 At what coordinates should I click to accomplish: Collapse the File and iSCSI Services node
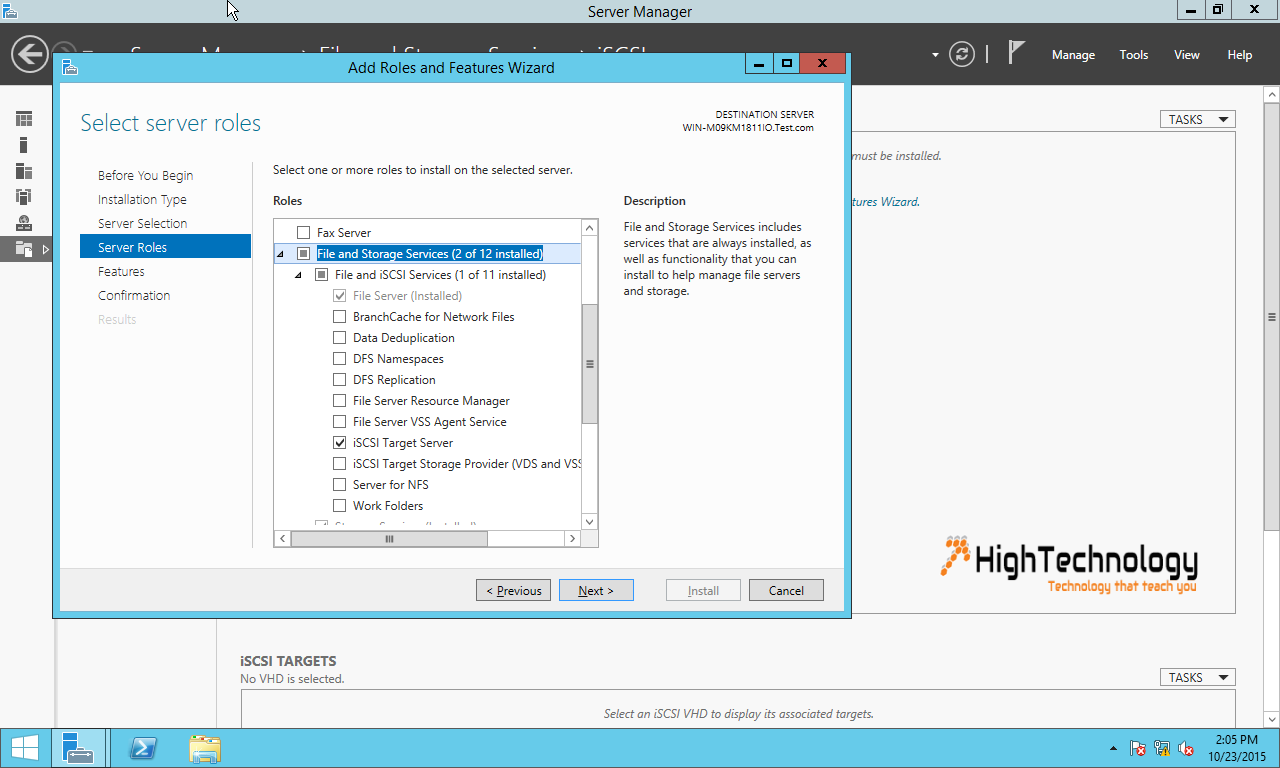299,275
